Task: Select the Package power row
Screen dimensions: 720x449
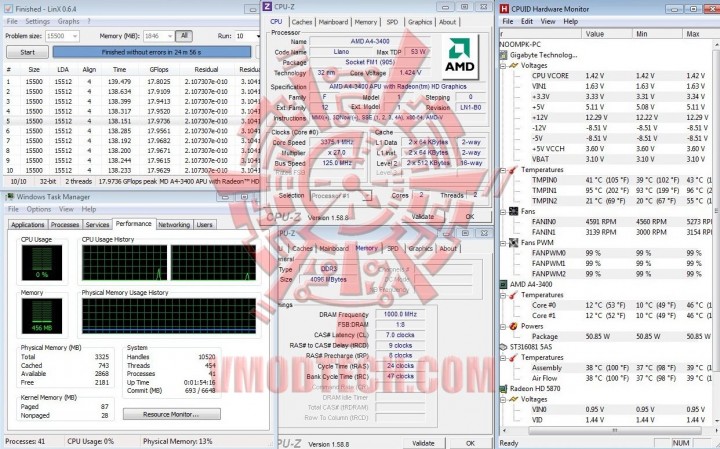Action: [x=605, y=337]
